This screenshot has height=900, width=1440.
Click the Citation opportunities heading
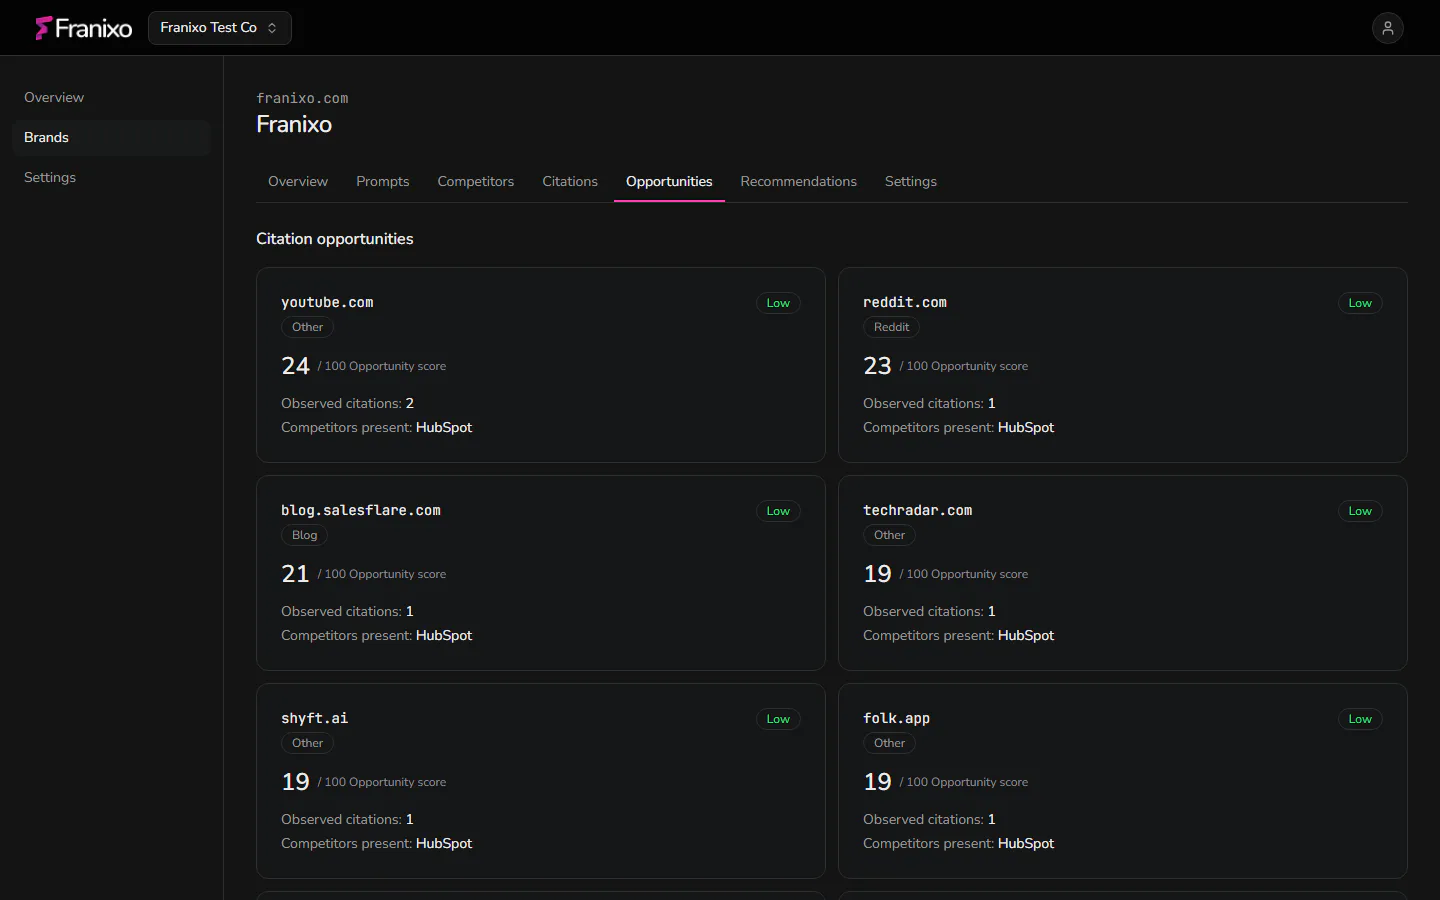point(335,238)
